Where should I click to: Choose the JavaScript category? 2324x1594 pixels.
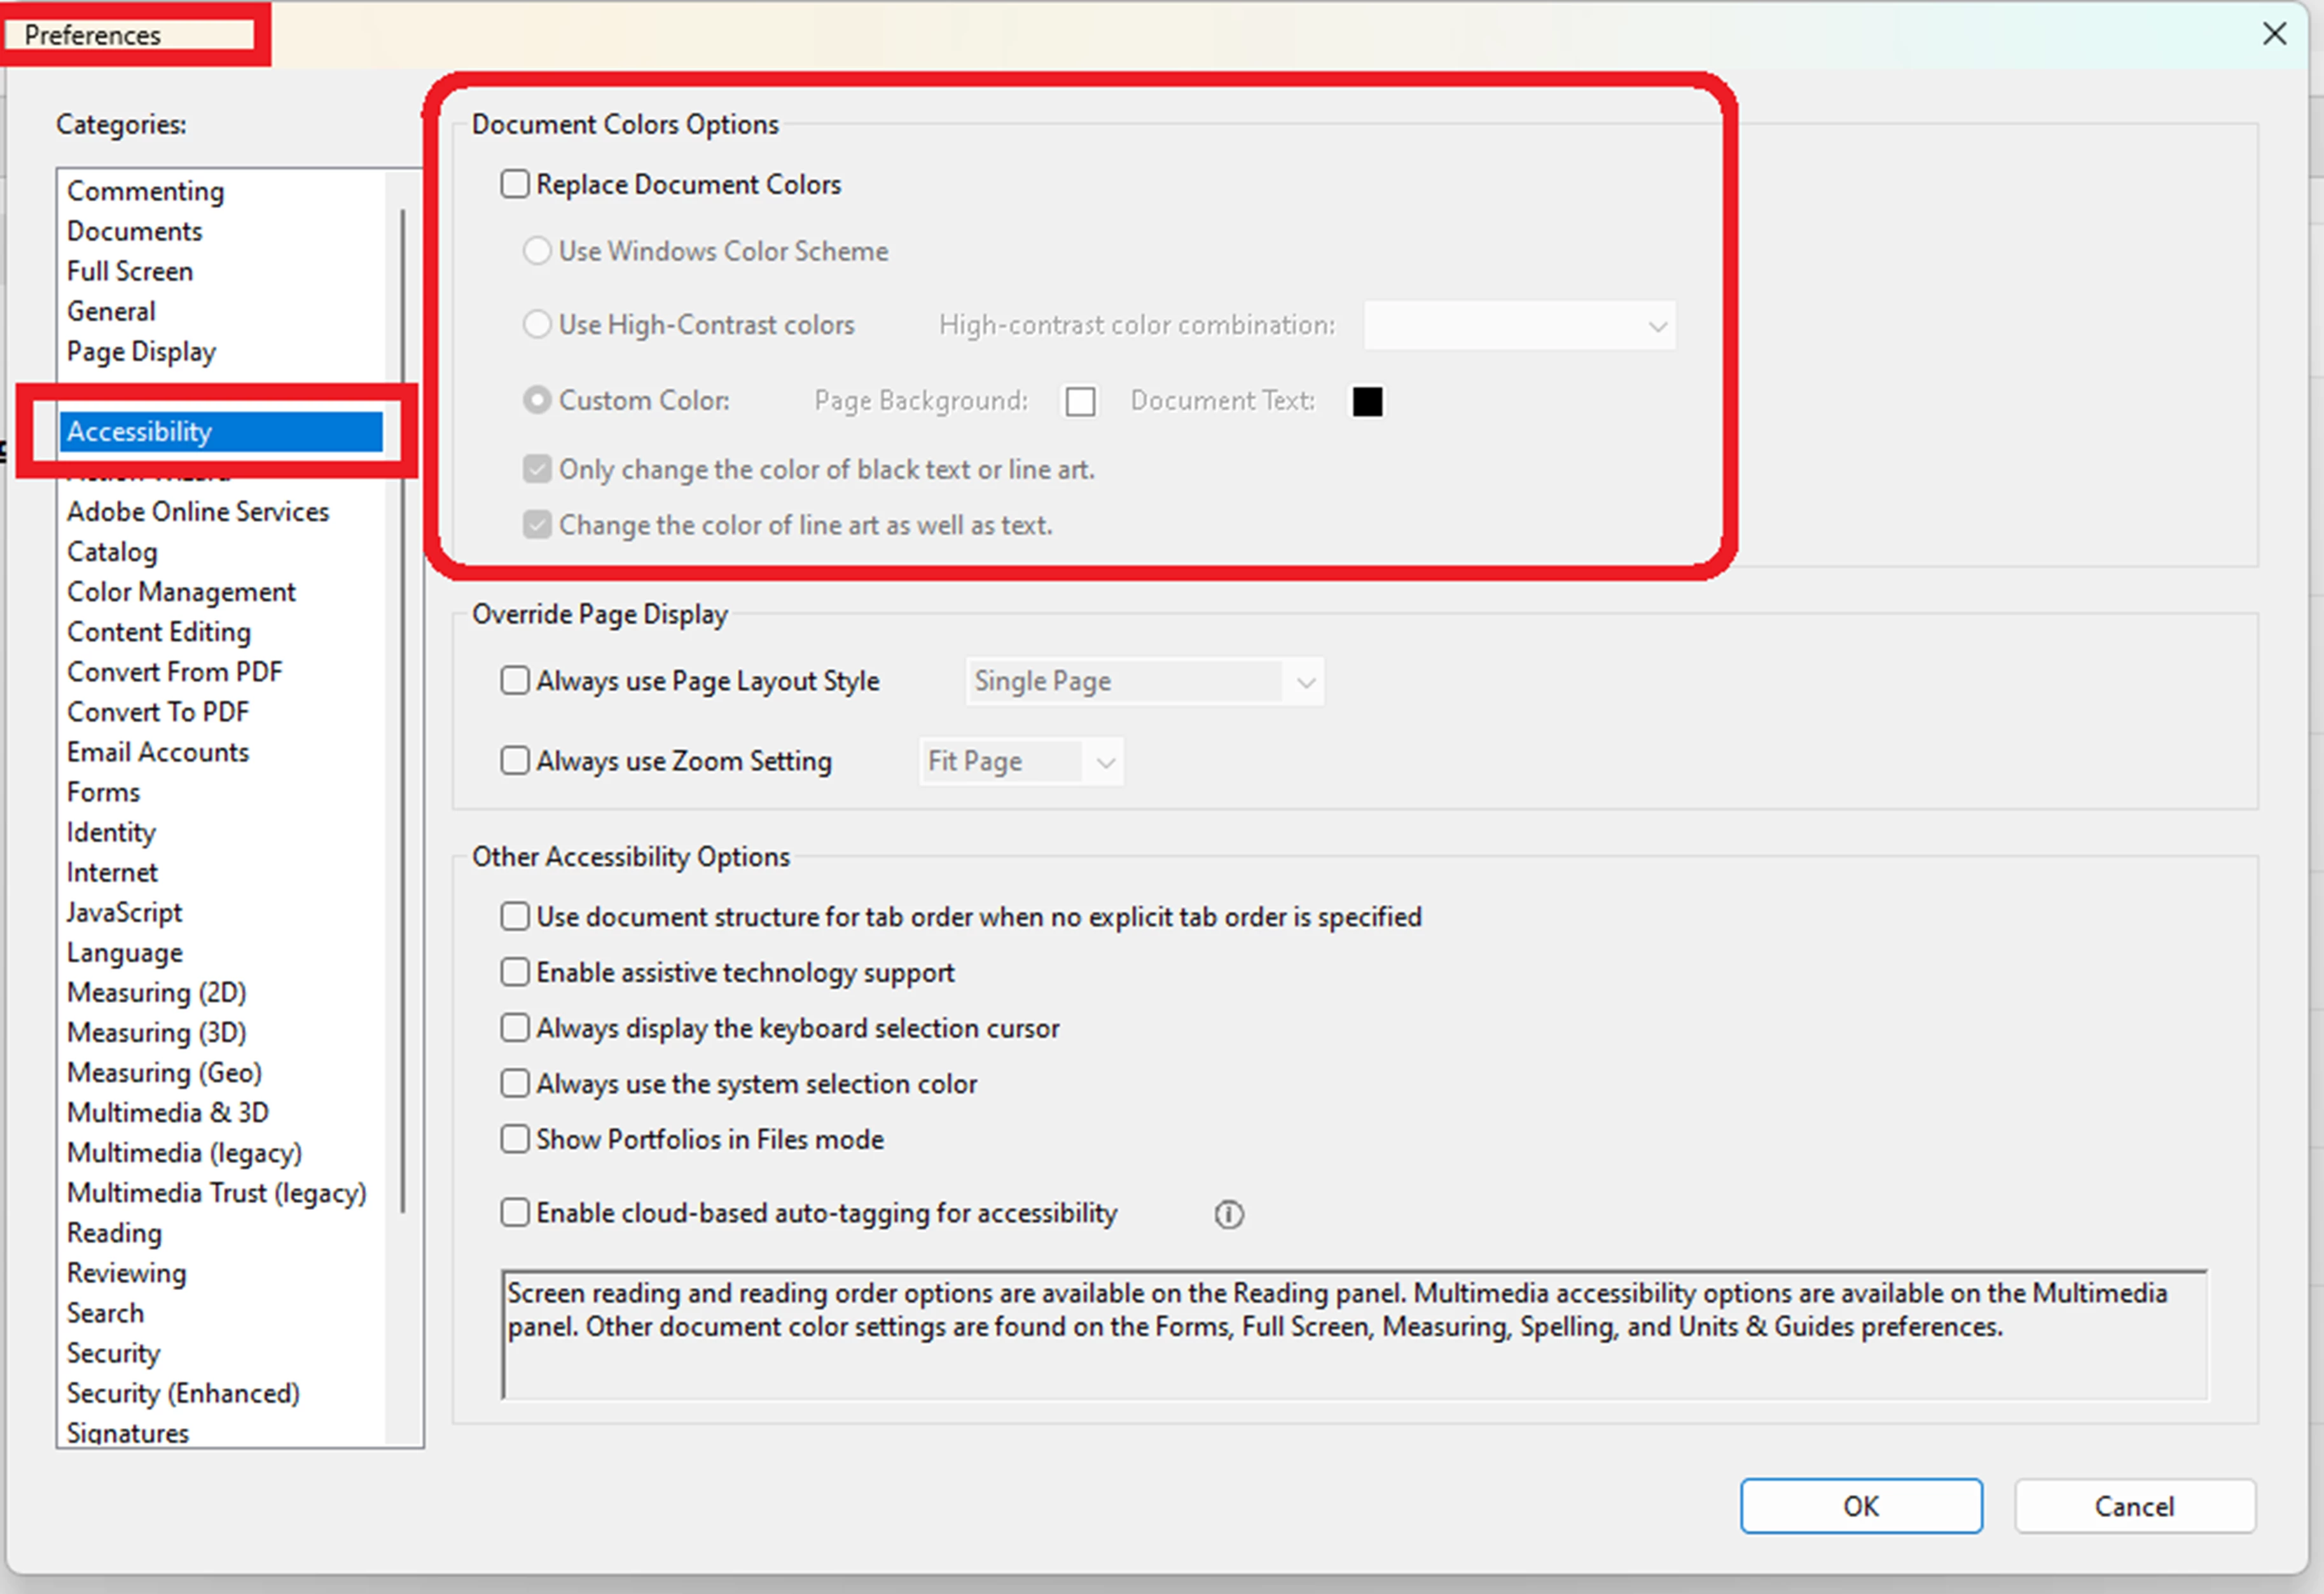(x=124, y=912)
